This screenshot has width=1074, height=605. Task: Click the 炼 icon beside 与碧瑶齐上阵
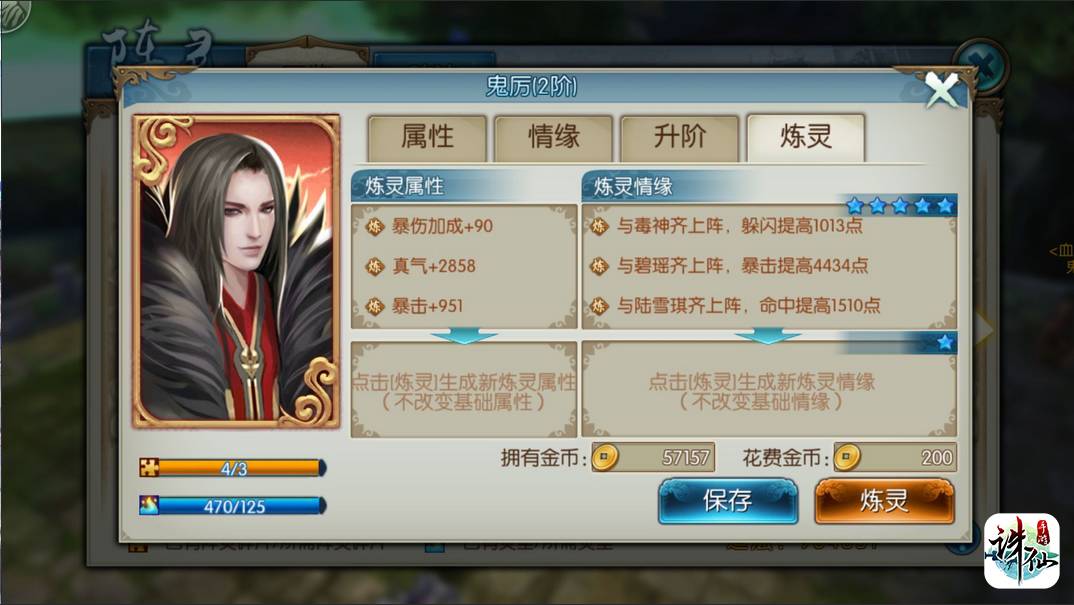(599, 266)
